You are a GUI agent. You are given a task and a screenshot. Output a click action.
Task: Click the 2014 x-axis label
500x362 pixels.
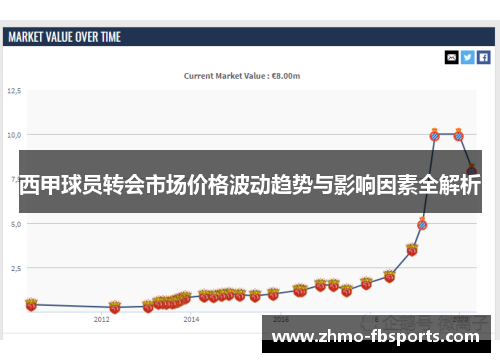pyautogui.click(x=191, y=319)
